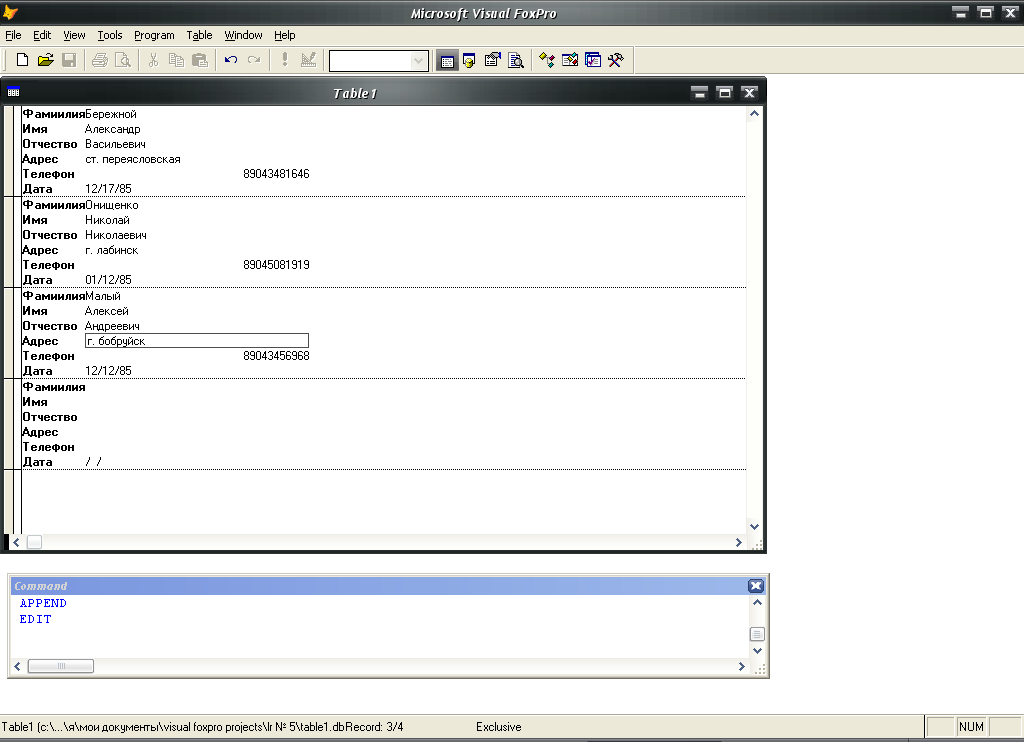Select the name Александр
Image resolution: width=1024 pixels, height=742 pixels.
coord(112,129)
